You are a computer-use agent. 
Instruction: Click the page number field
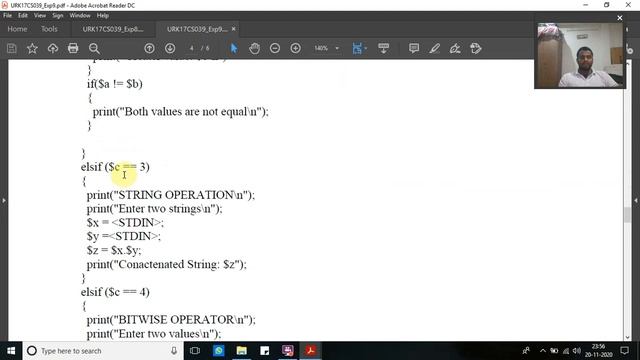pyautogui.click(x=192, y=49)
